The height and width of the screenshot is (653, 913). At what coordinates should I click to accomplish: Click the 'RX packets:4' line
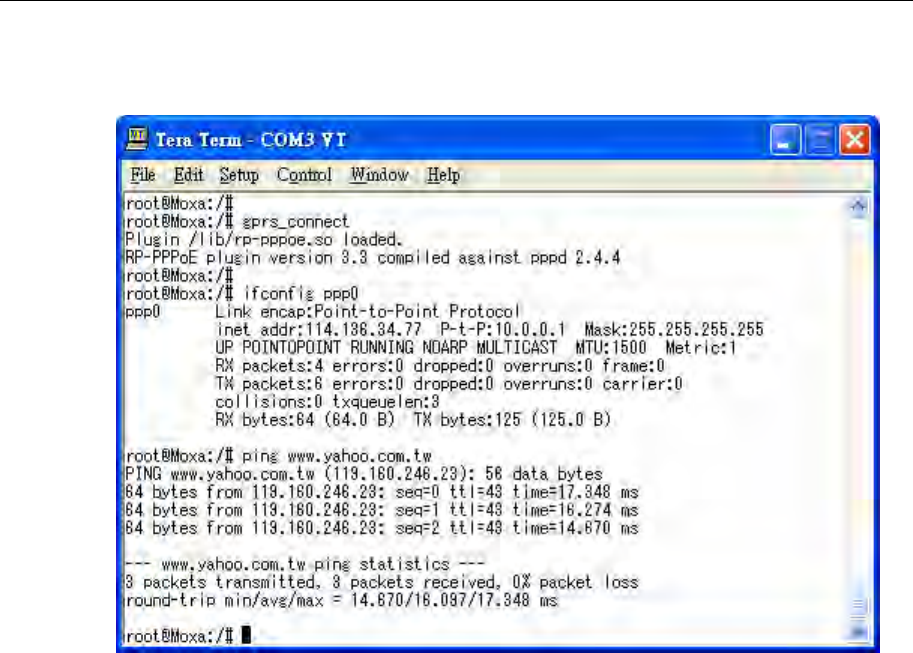click(440, 366)
